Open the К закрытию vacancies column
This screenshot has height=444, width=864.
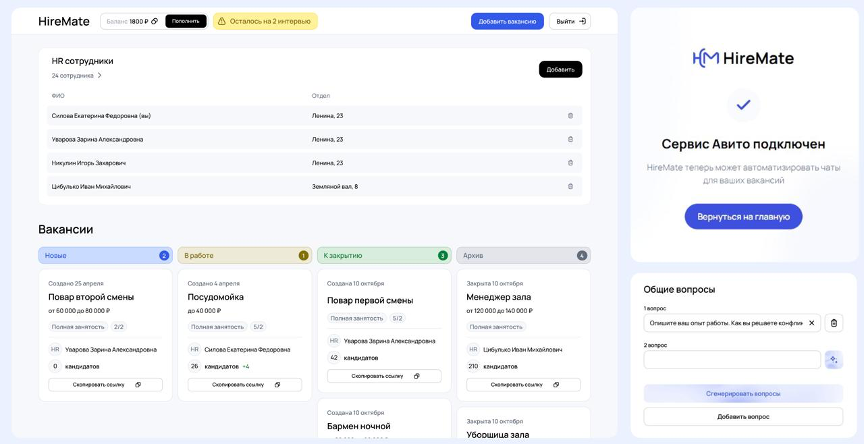(384, 256)
